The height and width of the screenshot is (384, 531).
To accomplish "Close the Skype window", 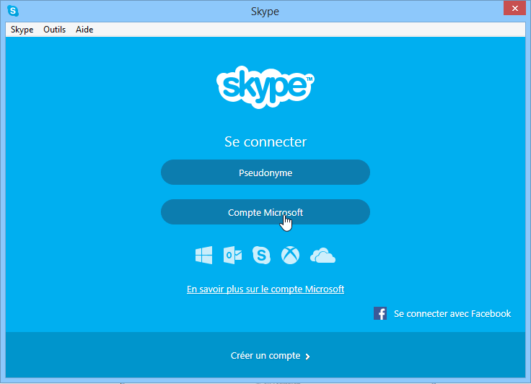I will (x=515, y=8).
